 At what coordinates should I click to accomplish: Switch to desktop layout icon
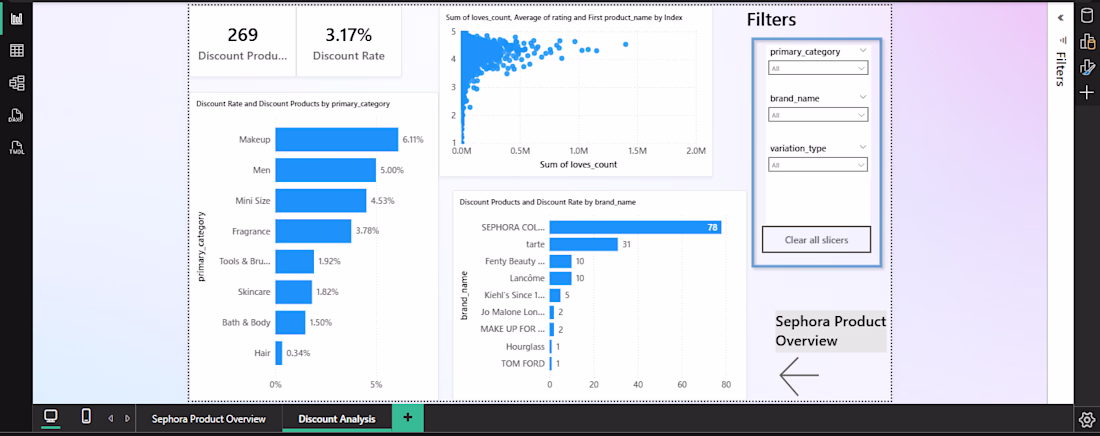click(51, 417)
